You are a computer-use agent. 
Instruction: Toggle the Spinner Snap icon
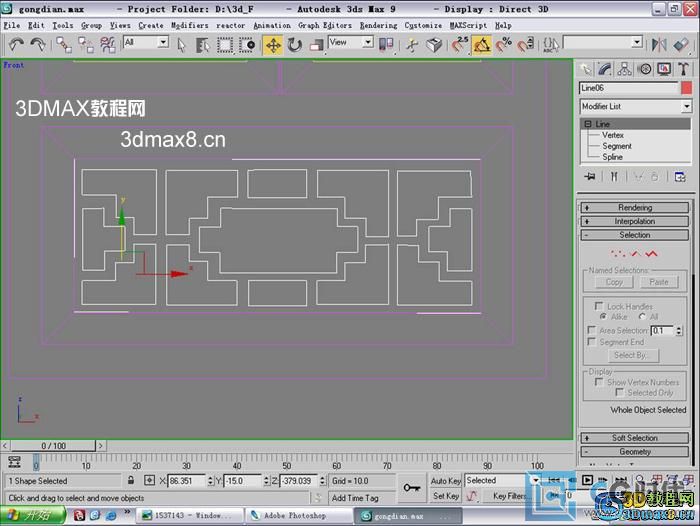[525, 45]
